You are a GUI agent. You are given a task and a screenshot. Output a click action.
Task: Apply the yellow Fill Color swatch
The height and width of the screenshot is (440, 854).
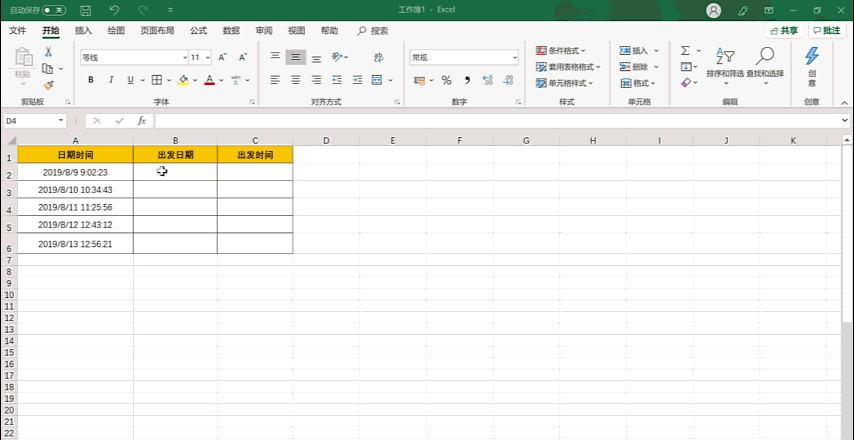point(183,80)
